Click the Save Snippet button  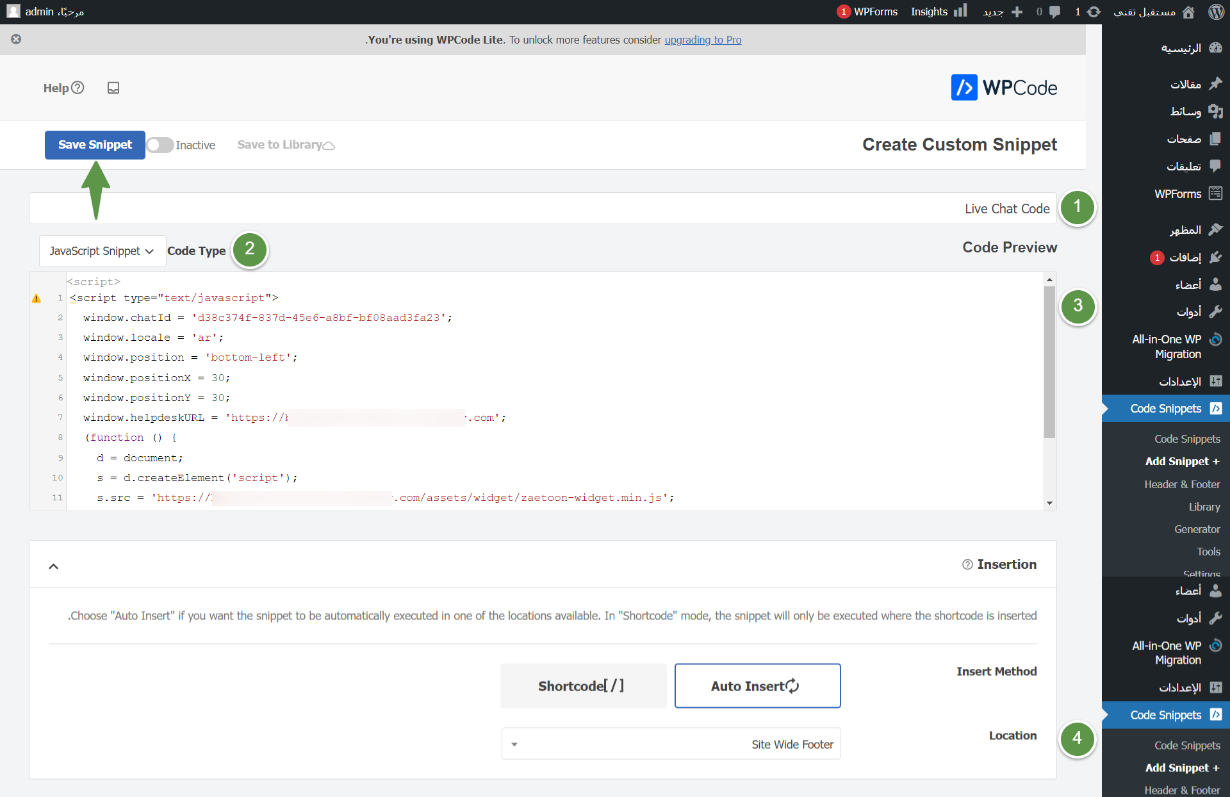click(95, 145)
